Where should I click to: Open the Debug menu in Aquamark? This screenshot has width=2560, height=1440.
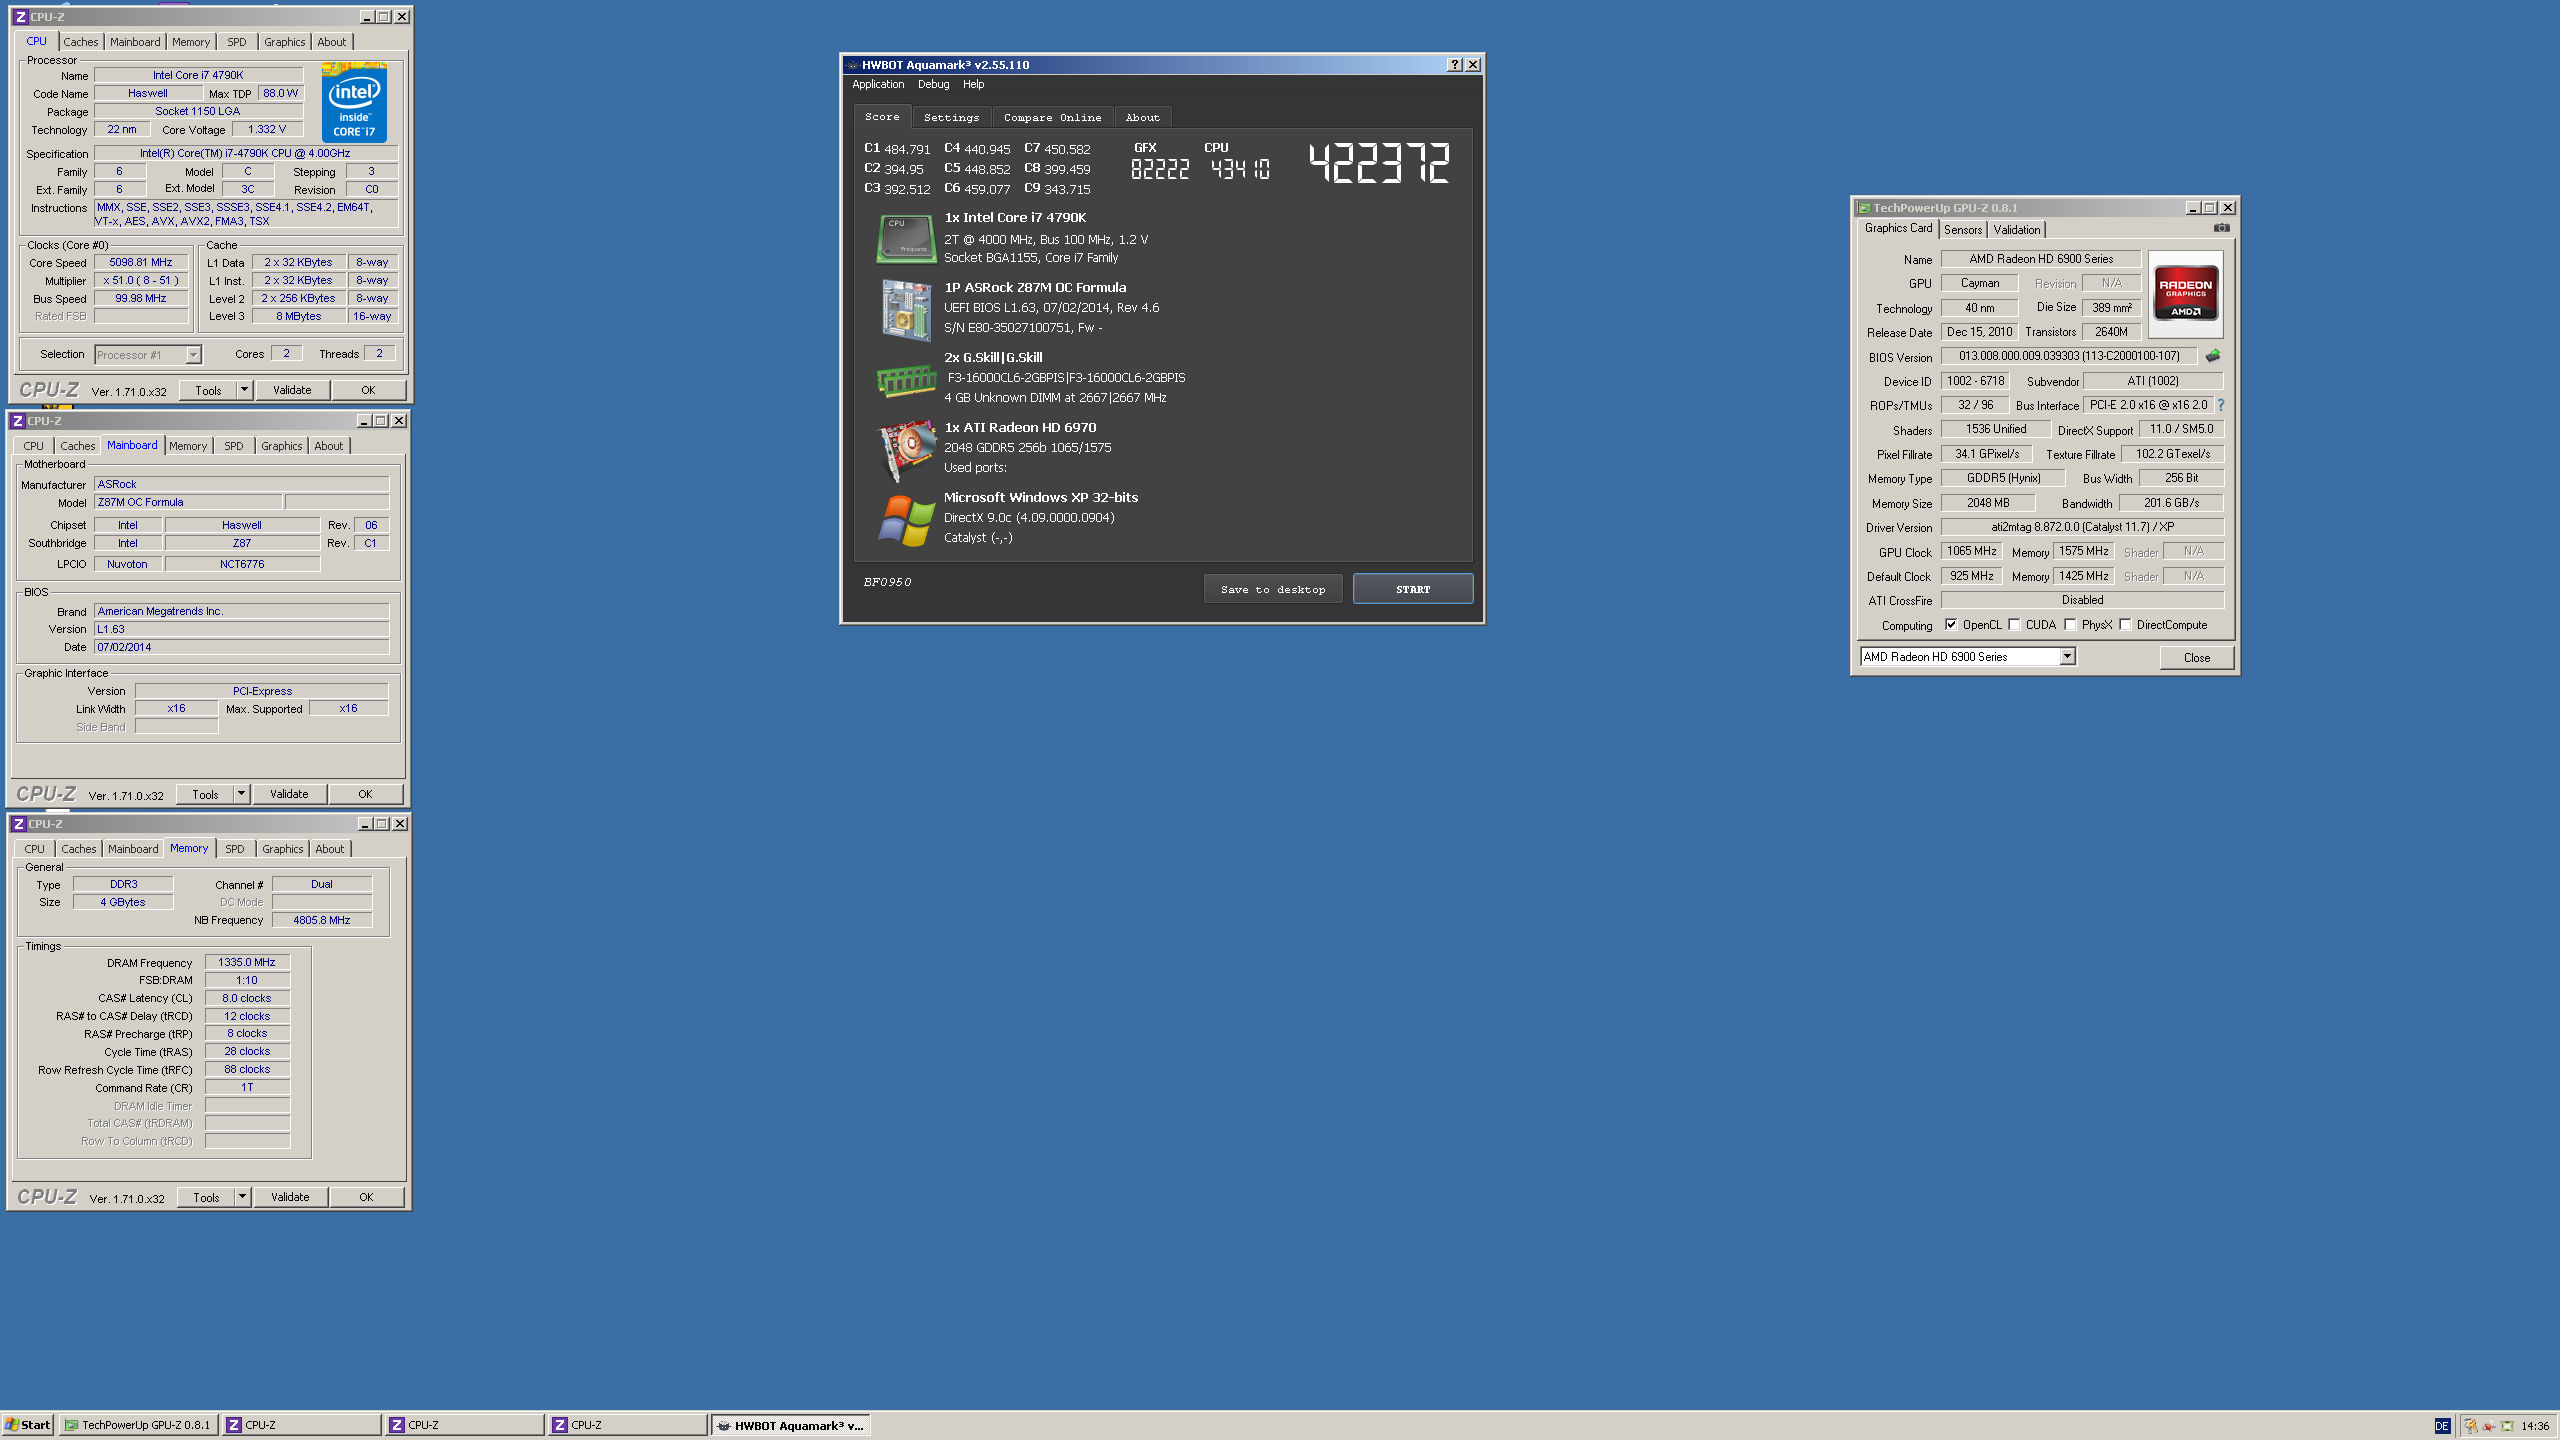(x=934, y=85)
